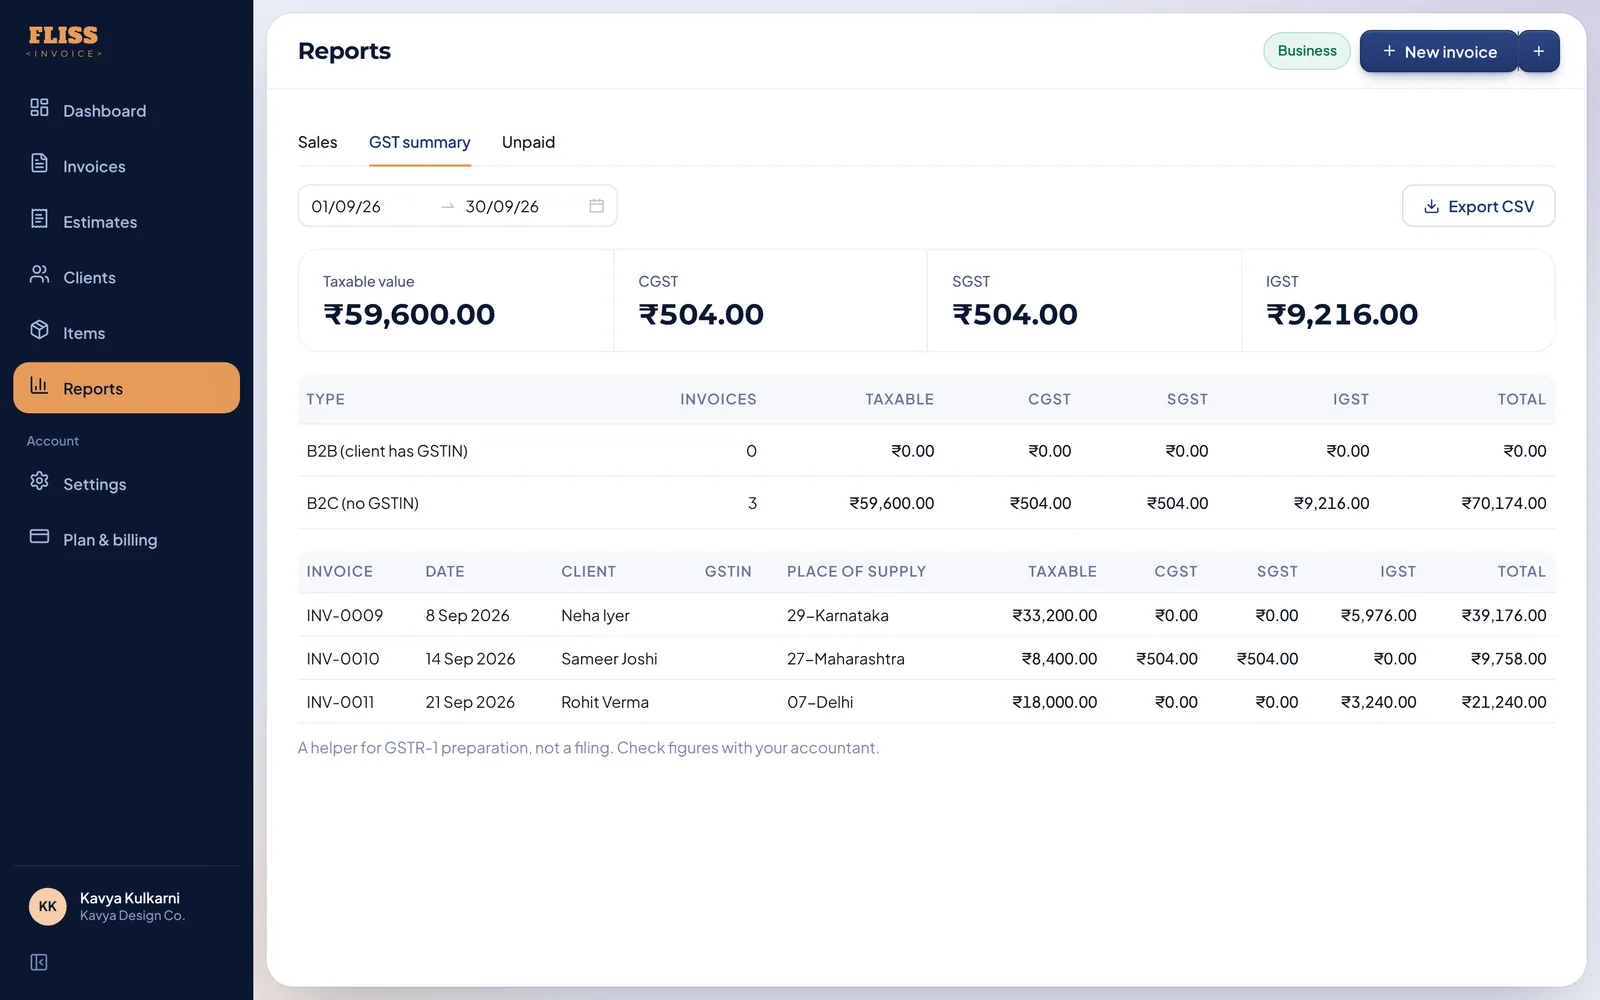Click place of supply 29–Karnataka
The image size is (1600, 1000).
[837, 615]
